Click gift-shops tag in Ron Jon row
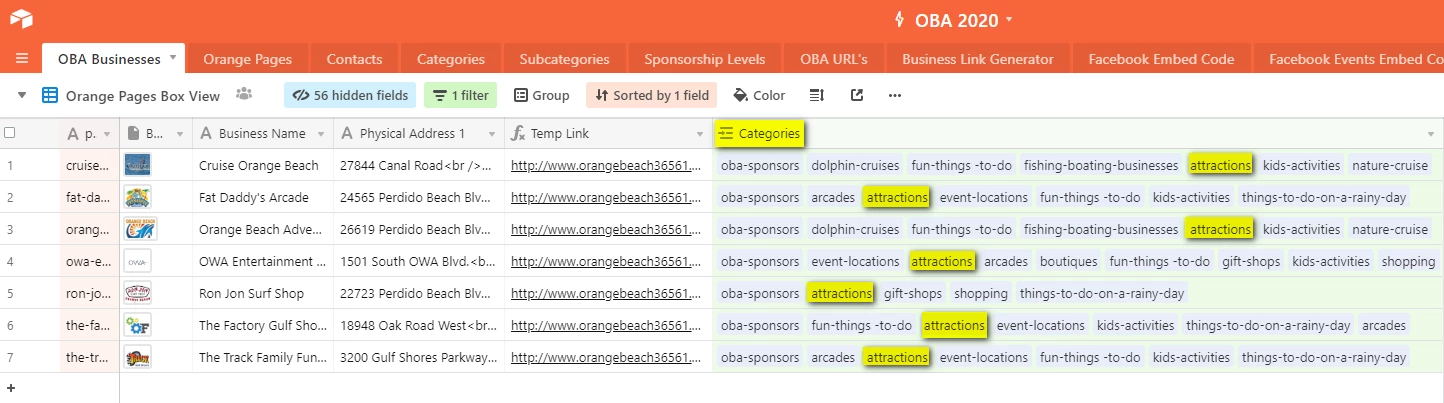 (x=913, y=293)
